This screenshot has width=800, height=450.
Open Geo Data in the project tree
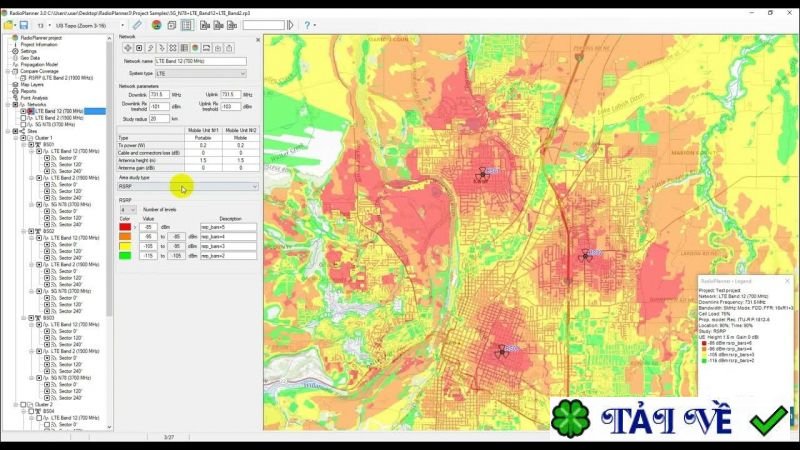click(x=30, y=58)
